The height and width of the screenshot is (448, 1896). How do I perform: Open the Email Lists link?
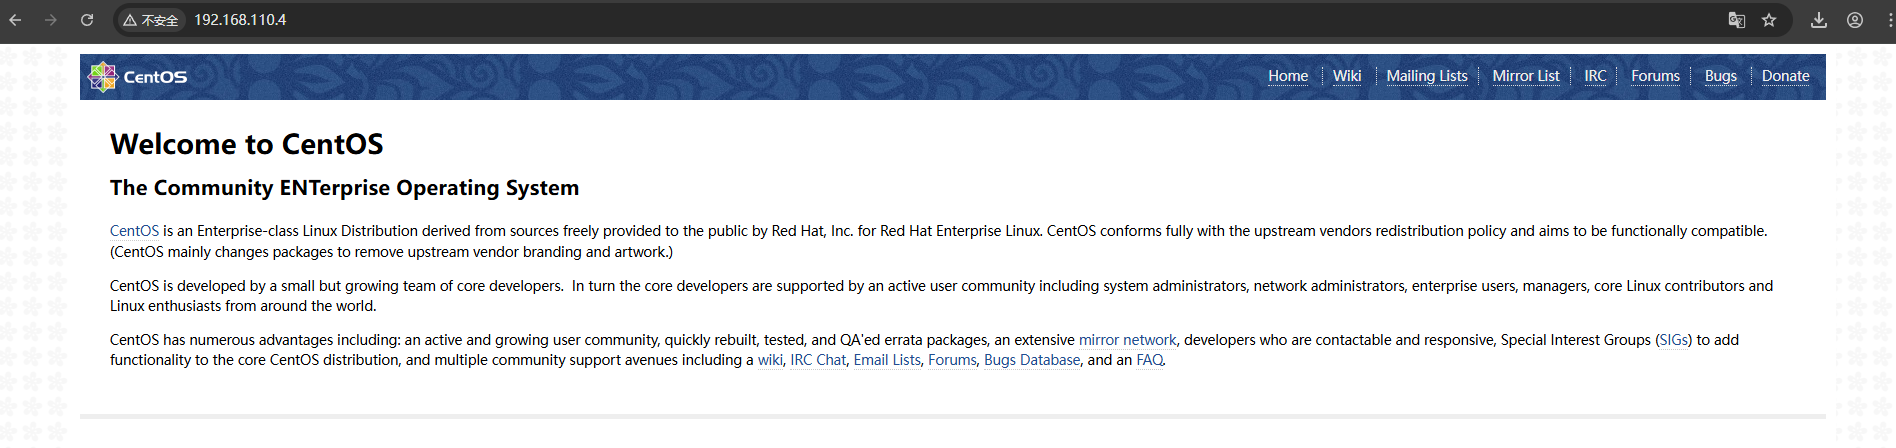tap(887, 360)
